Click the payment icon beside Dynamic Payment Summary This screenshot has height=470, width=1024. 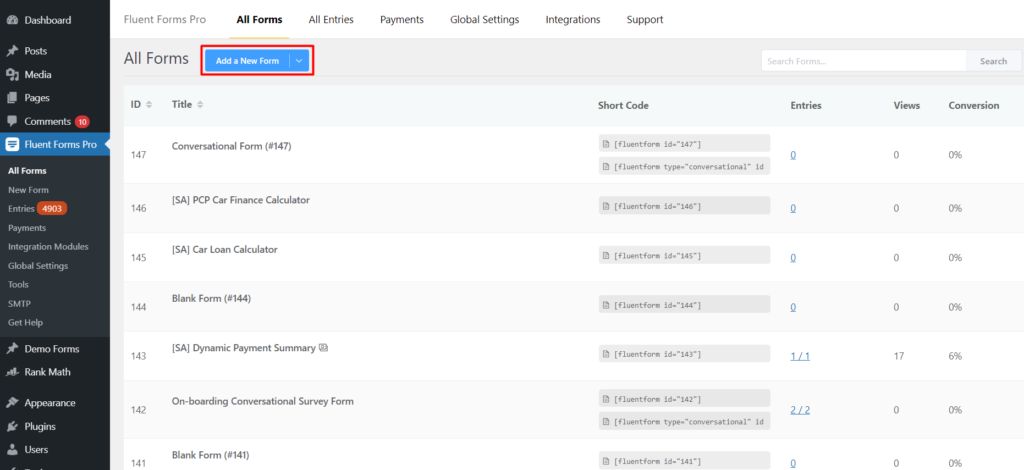[323, 348]
